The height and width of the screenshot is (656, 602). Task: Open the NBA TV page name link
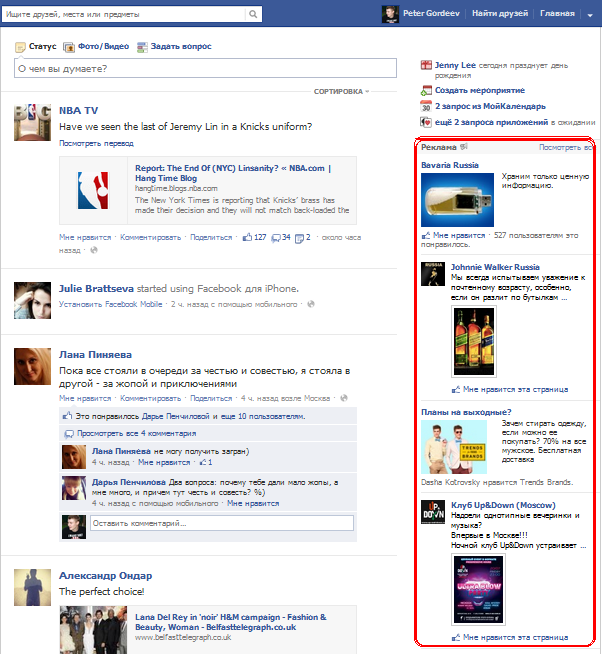78,111
